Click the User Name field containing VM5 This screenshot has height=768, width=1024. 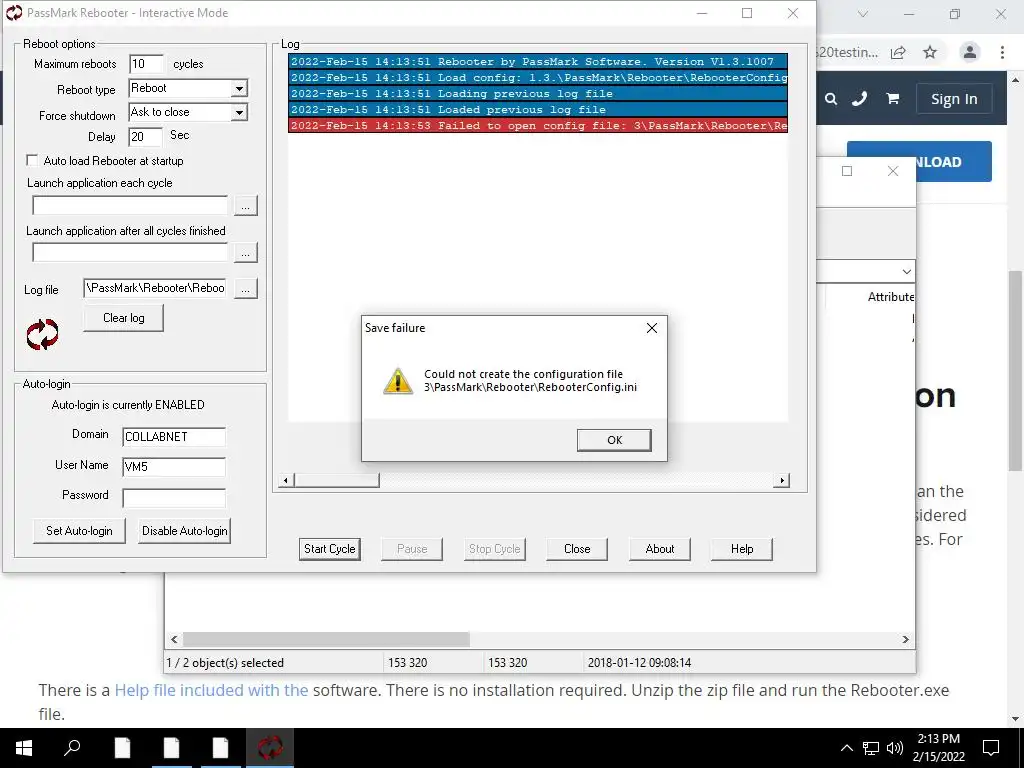point(174,467)
